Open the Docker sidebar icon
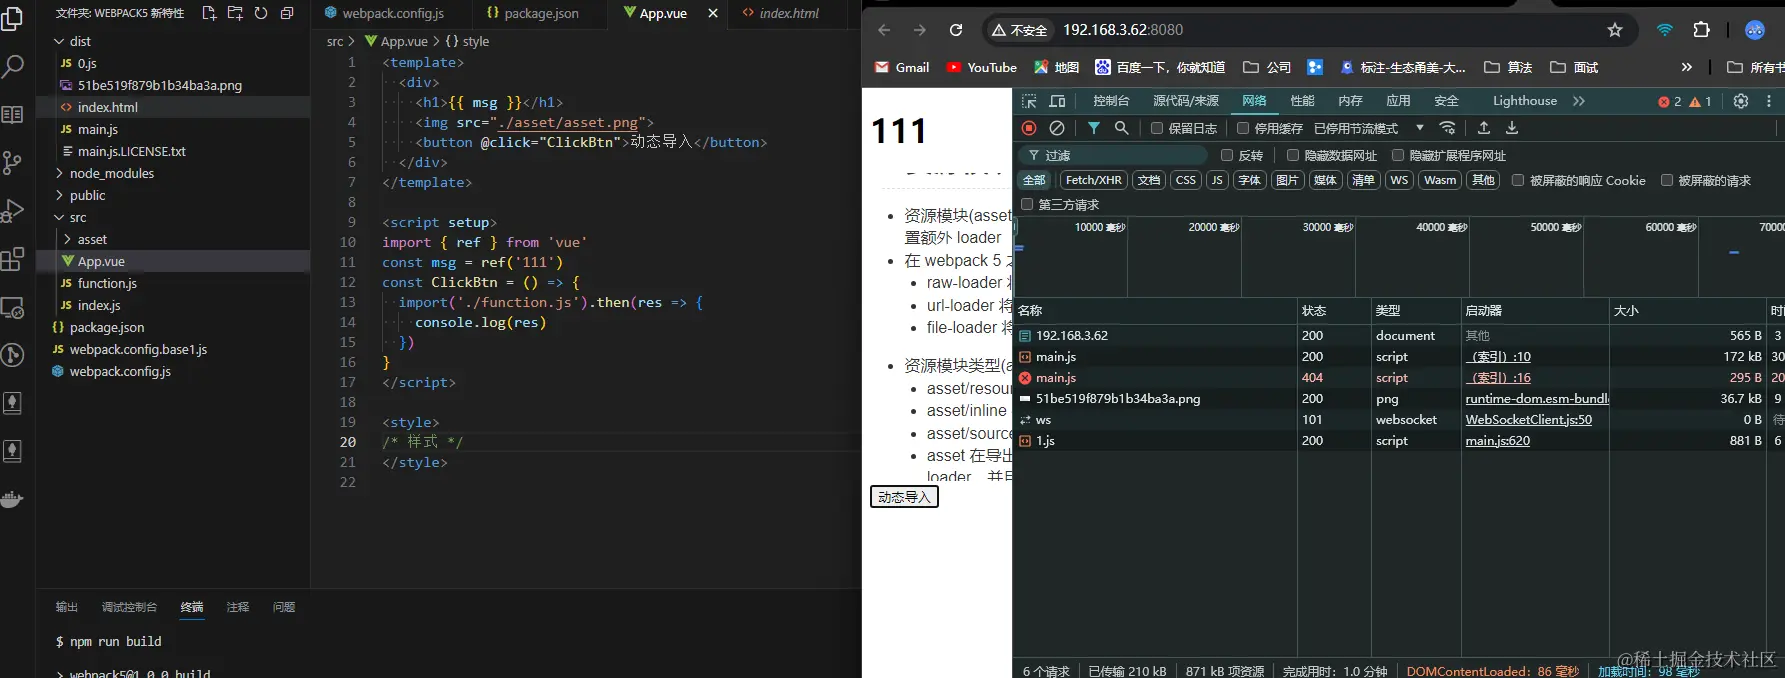The image size is (1785, 678). [13, 499]
